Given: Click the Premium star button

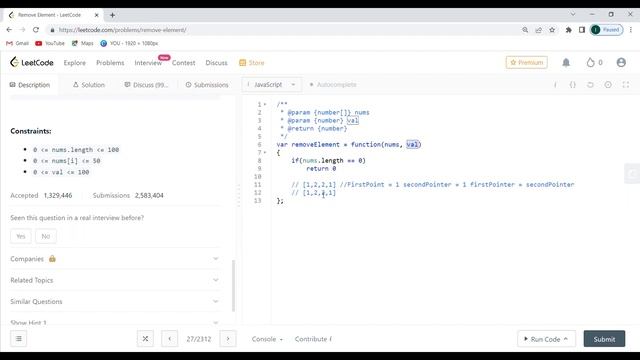Looking at the screenshot, I should tap(527, 62).
